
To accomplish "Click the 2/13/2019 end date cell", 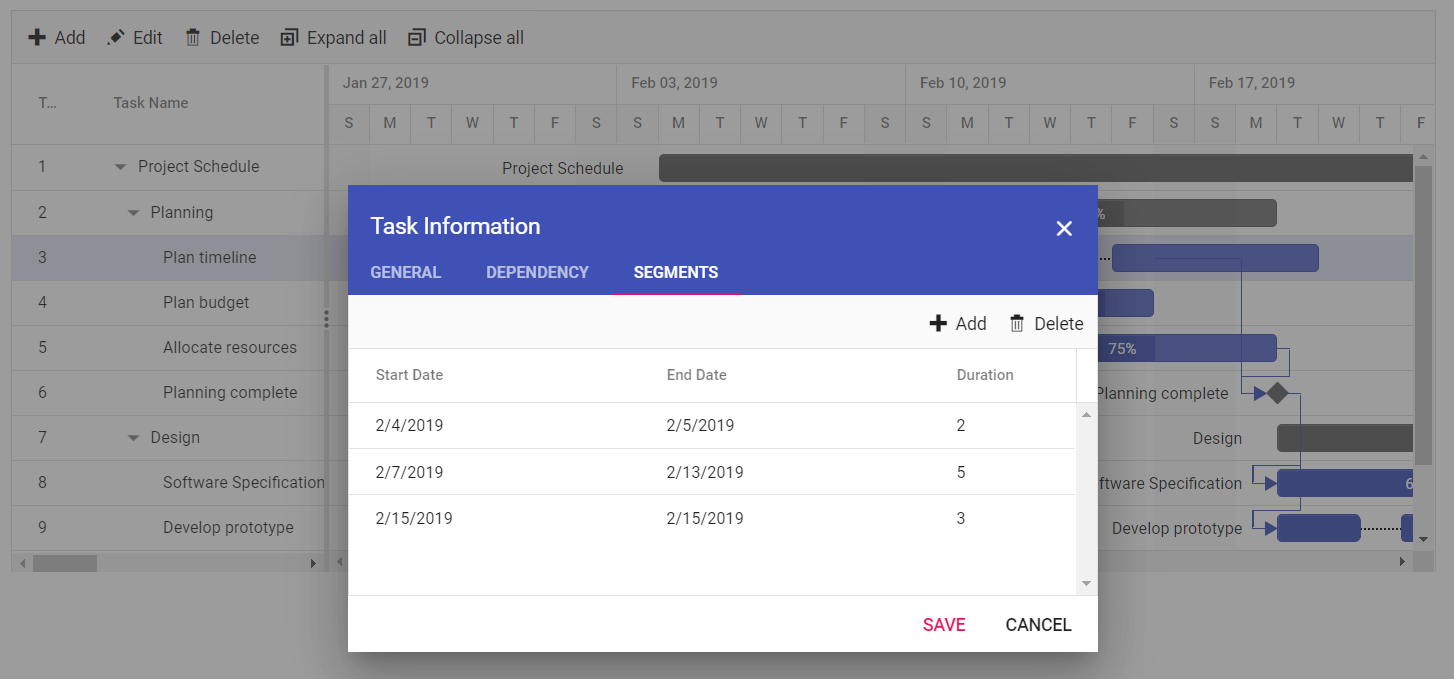I will pyautogui.click(x=705, y=472).
